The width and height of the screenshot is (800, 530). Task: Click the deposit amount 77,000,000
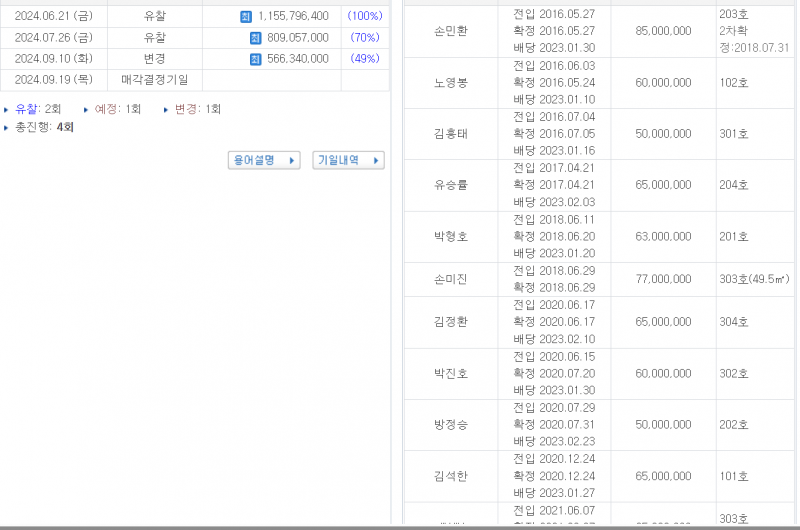click(x=663, y=279)
